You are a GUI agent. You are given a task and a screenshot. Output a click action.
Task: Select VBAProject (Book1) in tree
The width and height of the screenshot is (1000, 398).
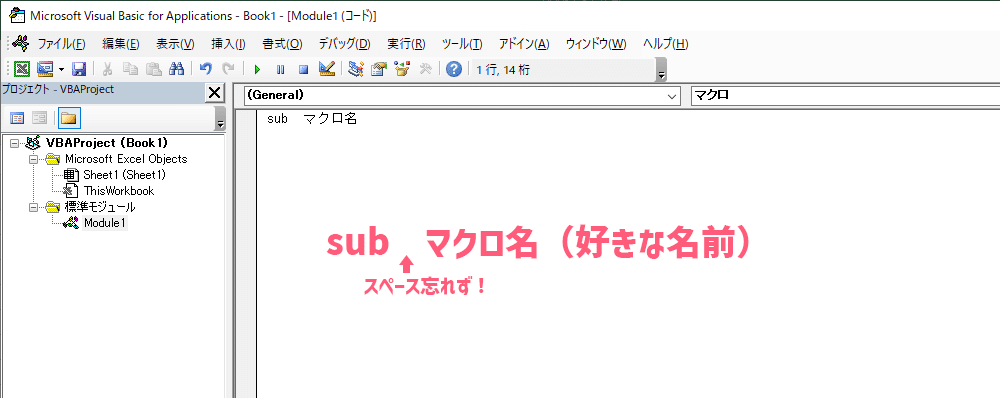(x=107, y=144)
